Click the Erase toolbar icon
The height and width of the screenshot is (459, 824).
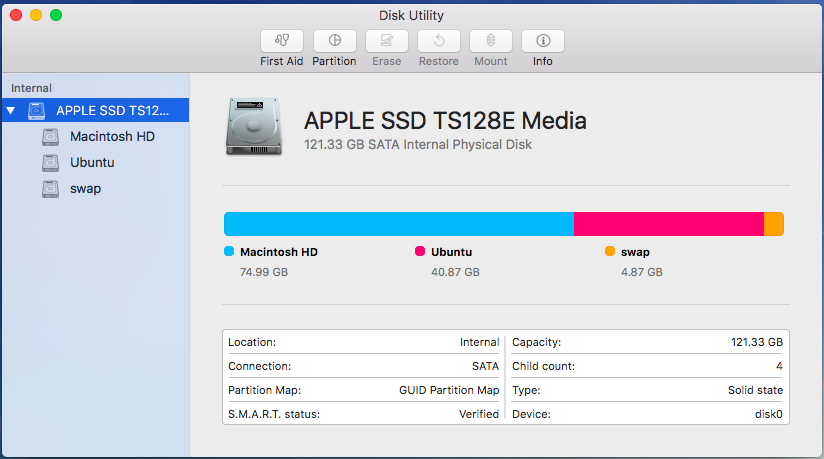click(386, 41)
